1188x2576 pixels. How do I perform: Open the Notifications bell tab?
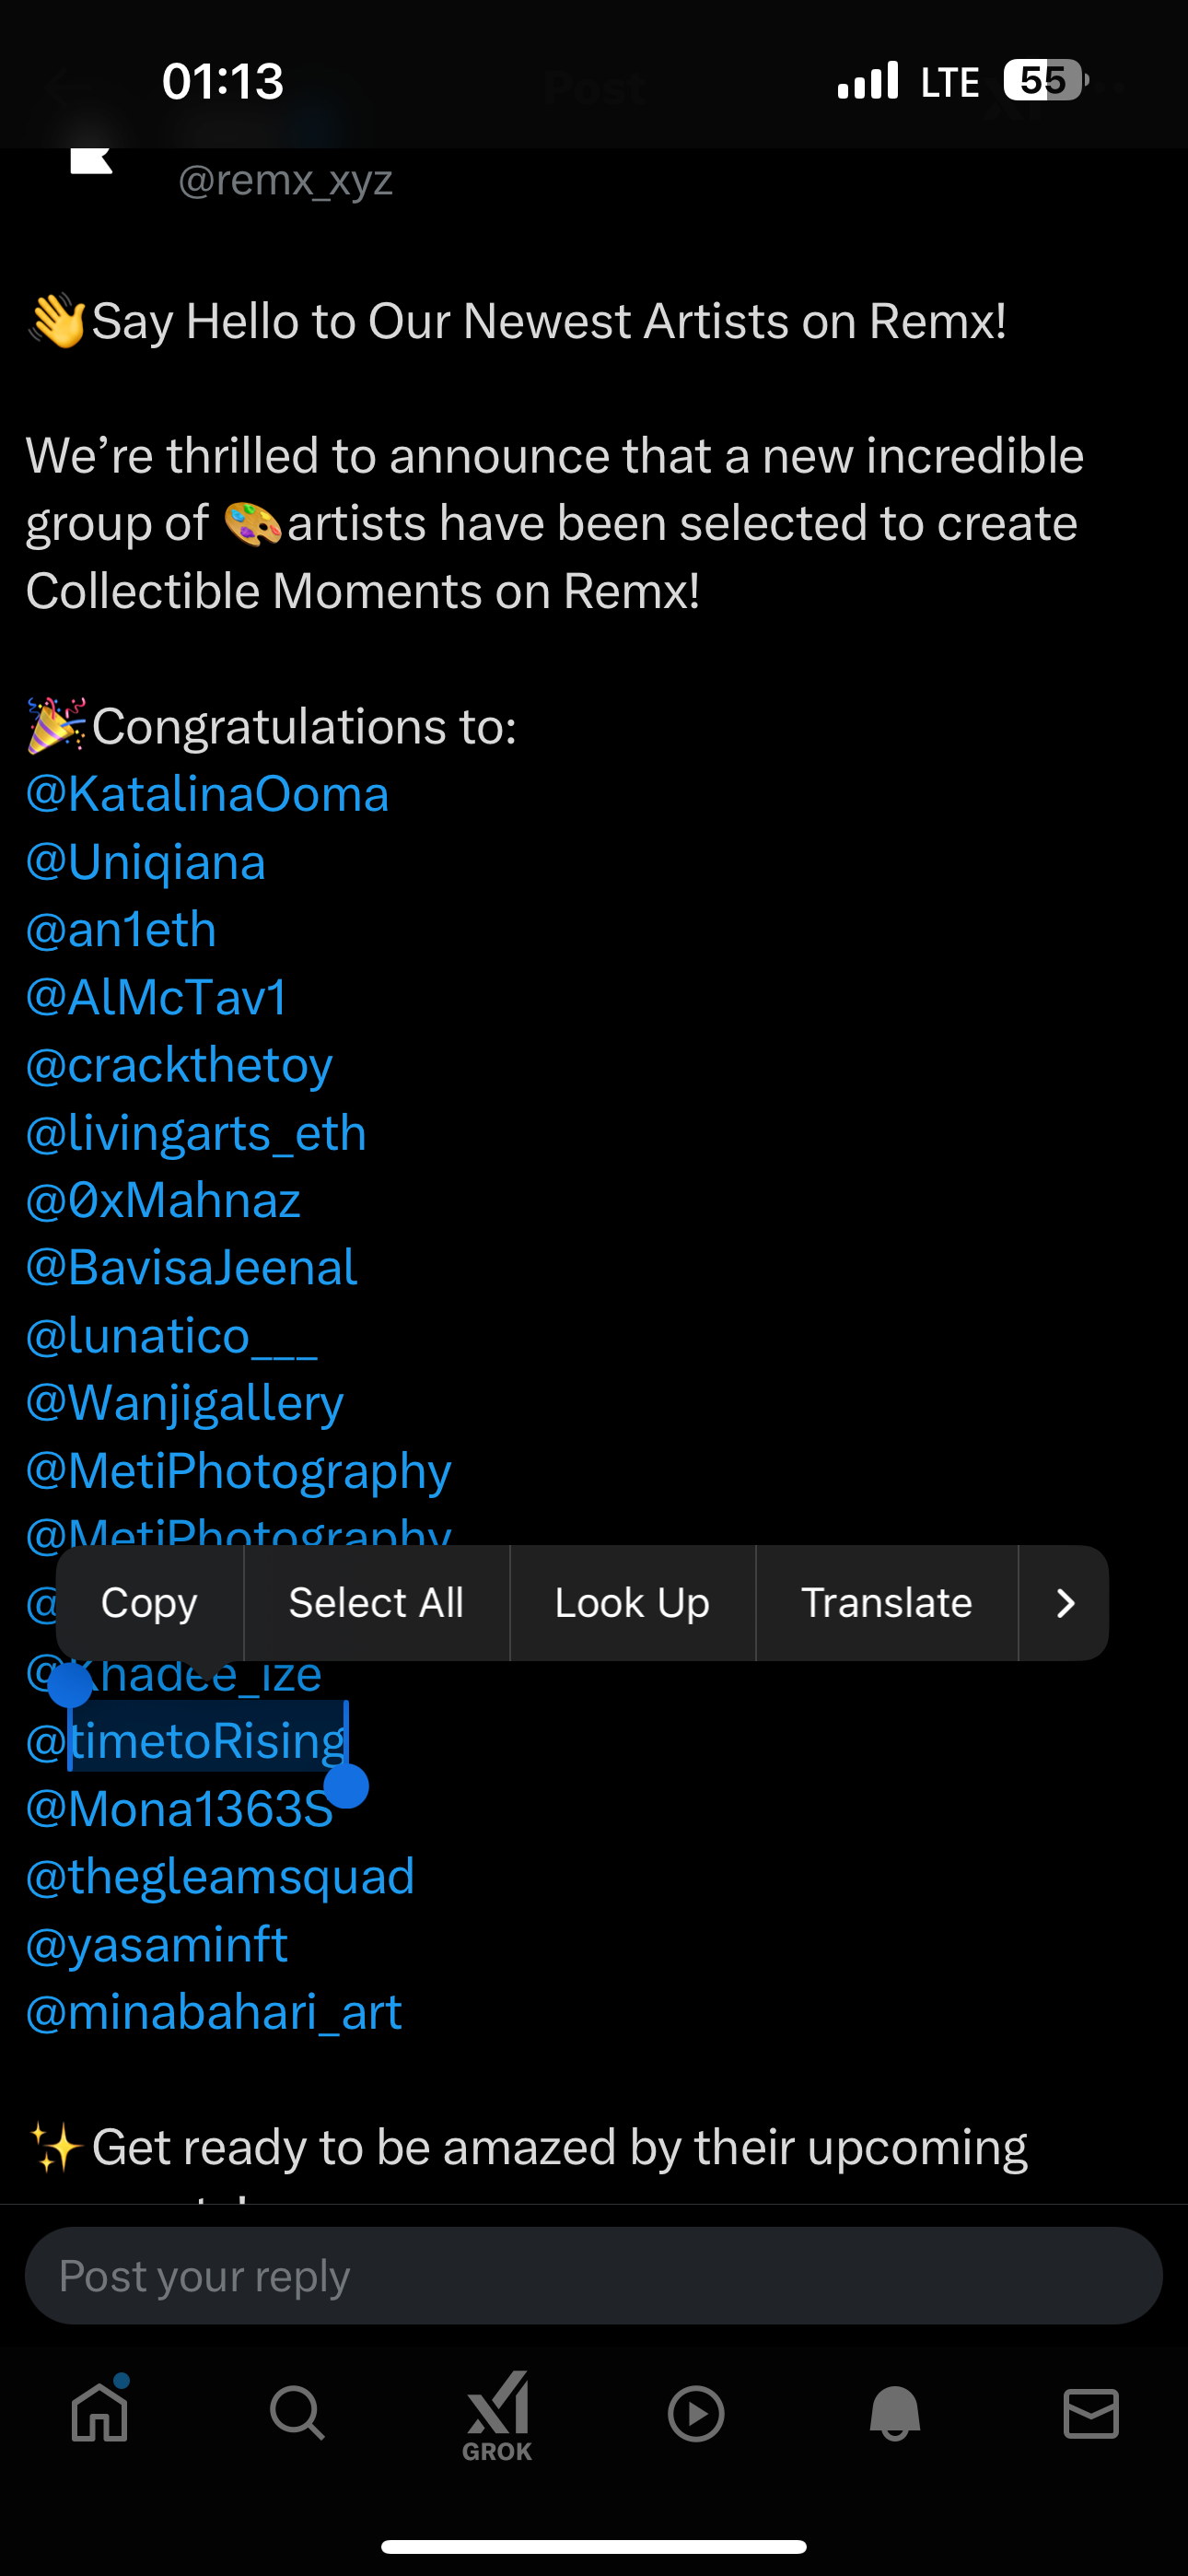click(894, 2412)
